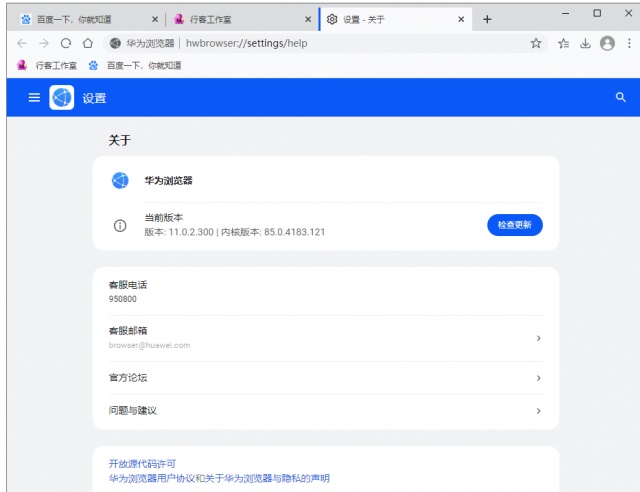The image size is (640, 492).
Task: Click the info icon beside current version
Action: (x=120, y=225)
